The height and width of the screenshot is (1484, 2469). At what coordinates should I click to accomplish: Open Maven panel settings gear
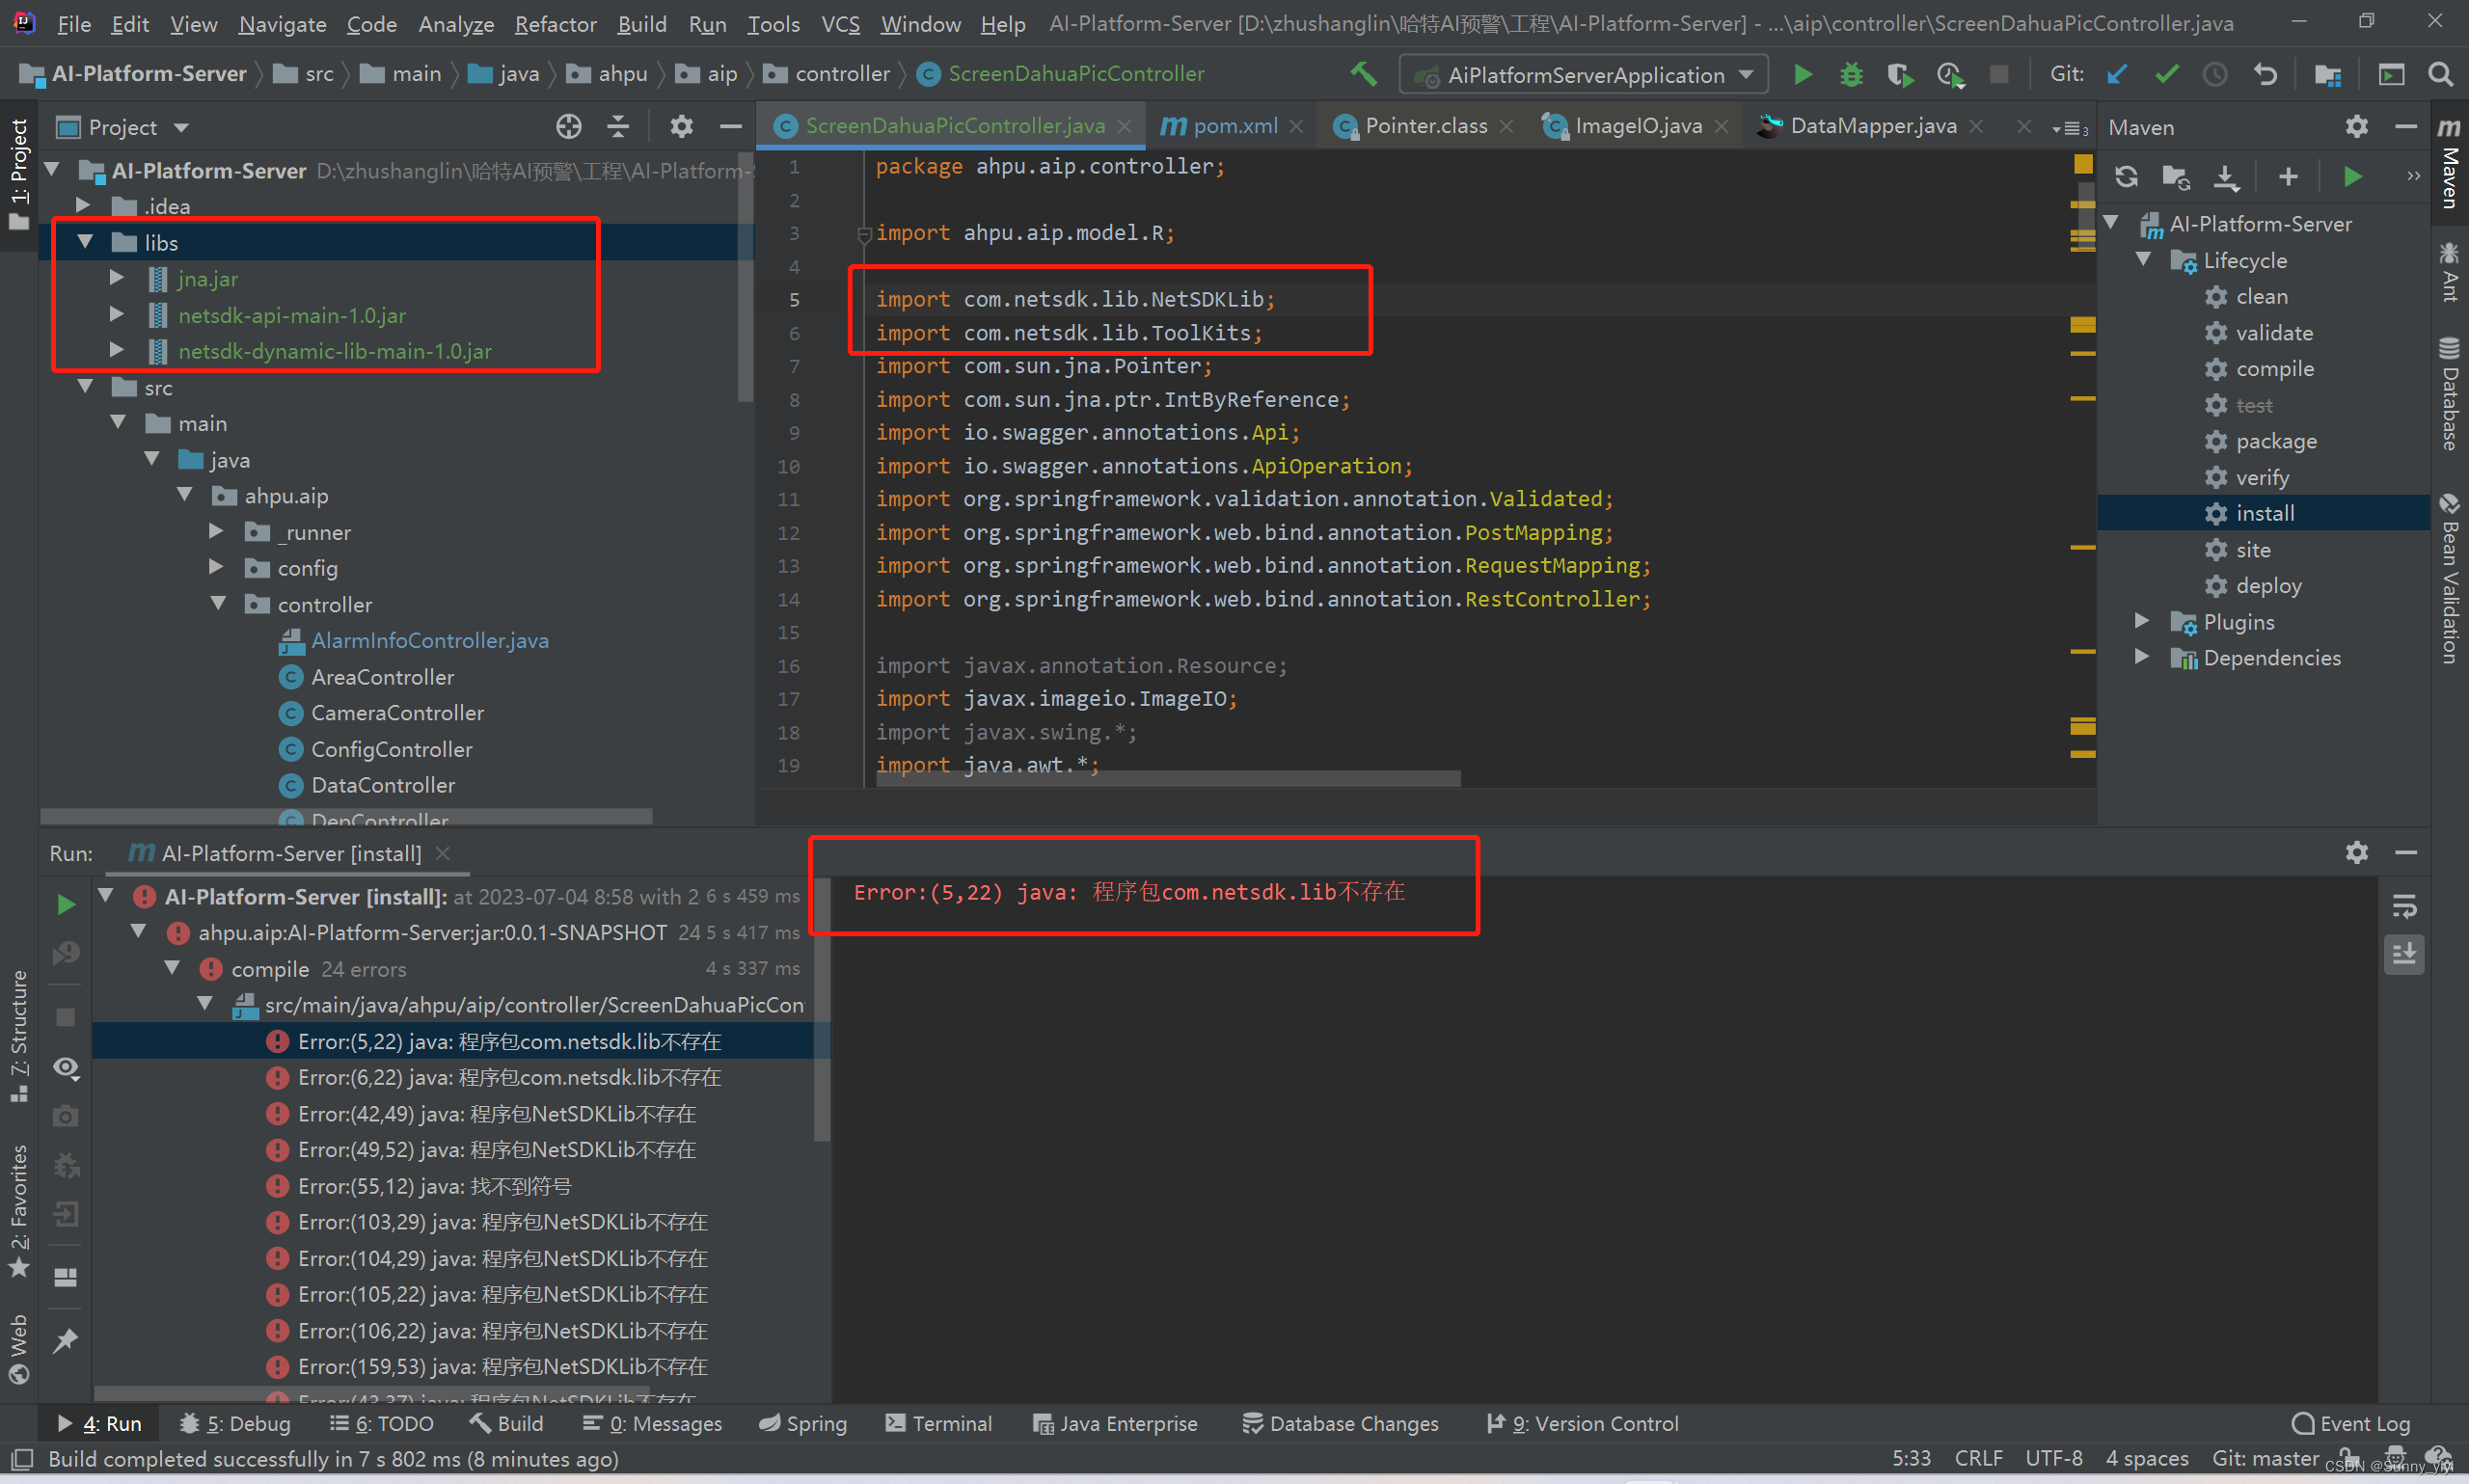pos(2357,127)
